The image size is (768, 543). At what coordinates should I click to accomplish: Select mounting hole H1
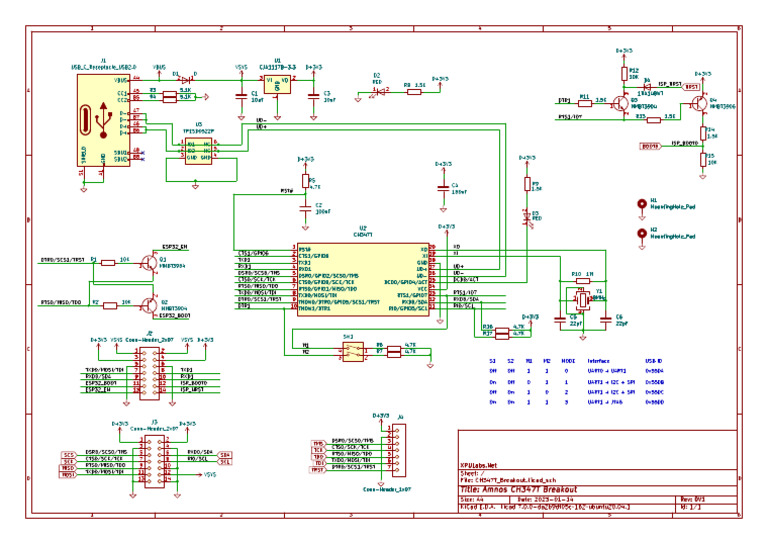(642, 204)
